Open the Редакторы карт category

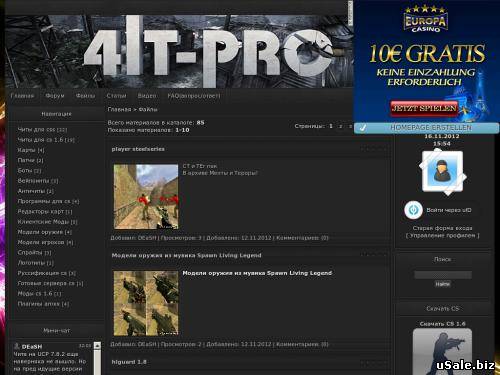tap(45, 211)
